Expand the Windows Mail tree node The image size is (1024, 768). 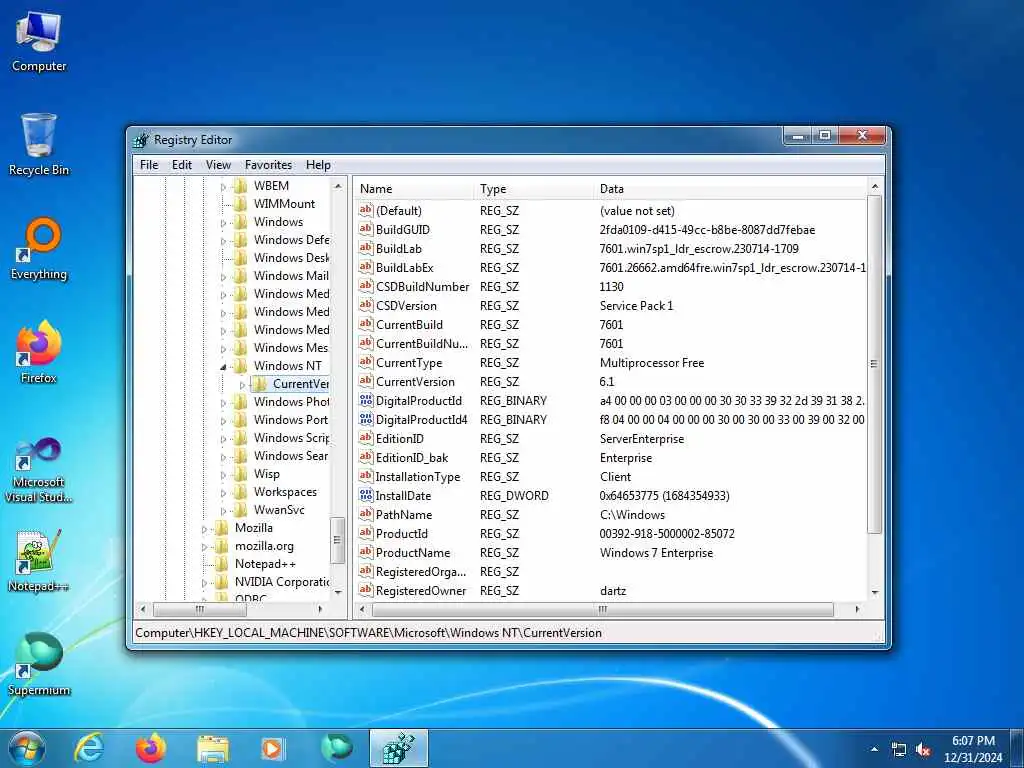(223, 276)
